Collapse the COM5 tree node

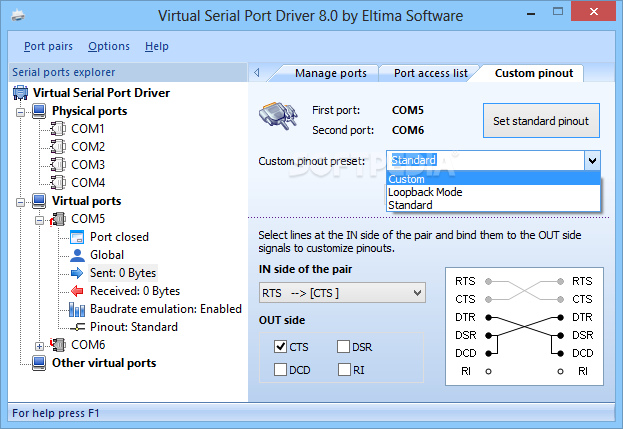39,220
